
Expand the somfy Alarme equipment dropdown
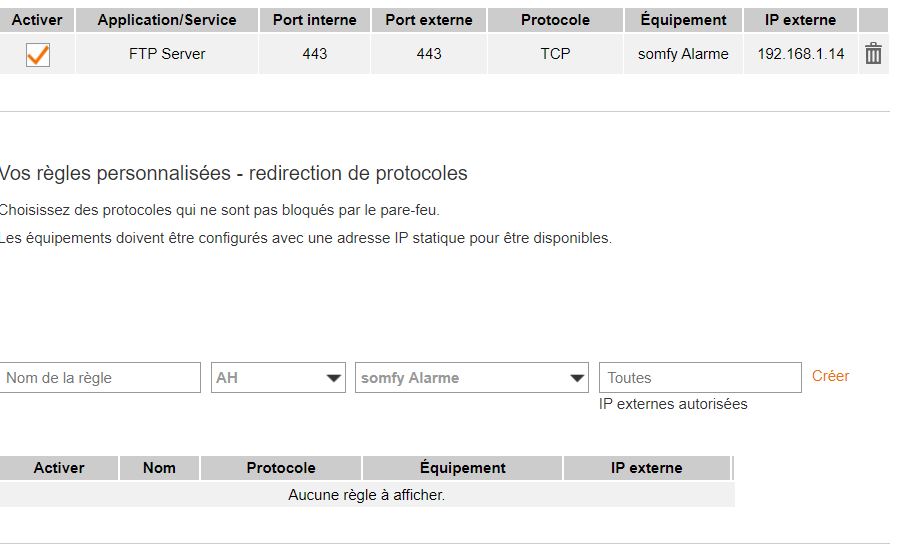[x=472, y=377]
